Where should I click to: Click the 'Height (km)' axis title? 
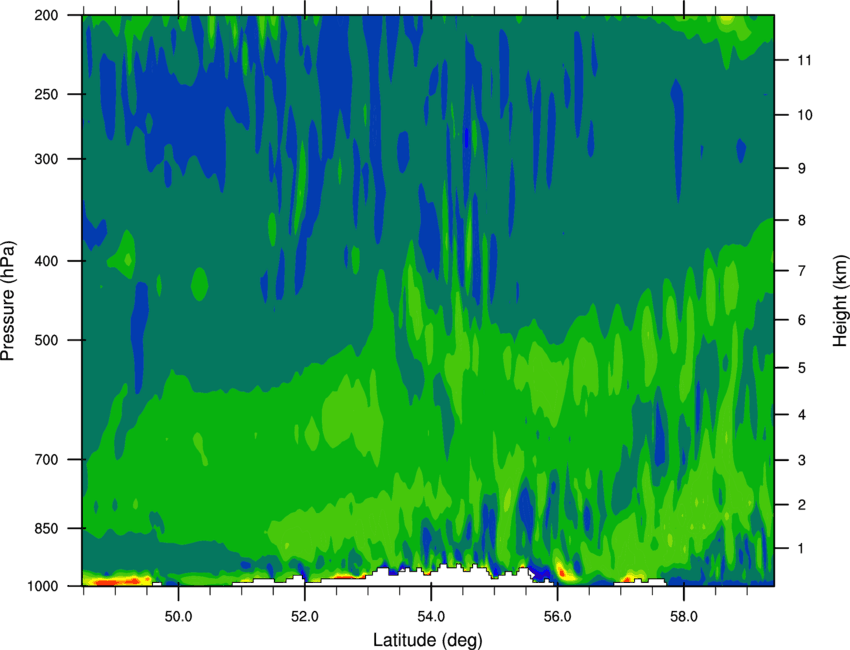[x=840, y=301]
